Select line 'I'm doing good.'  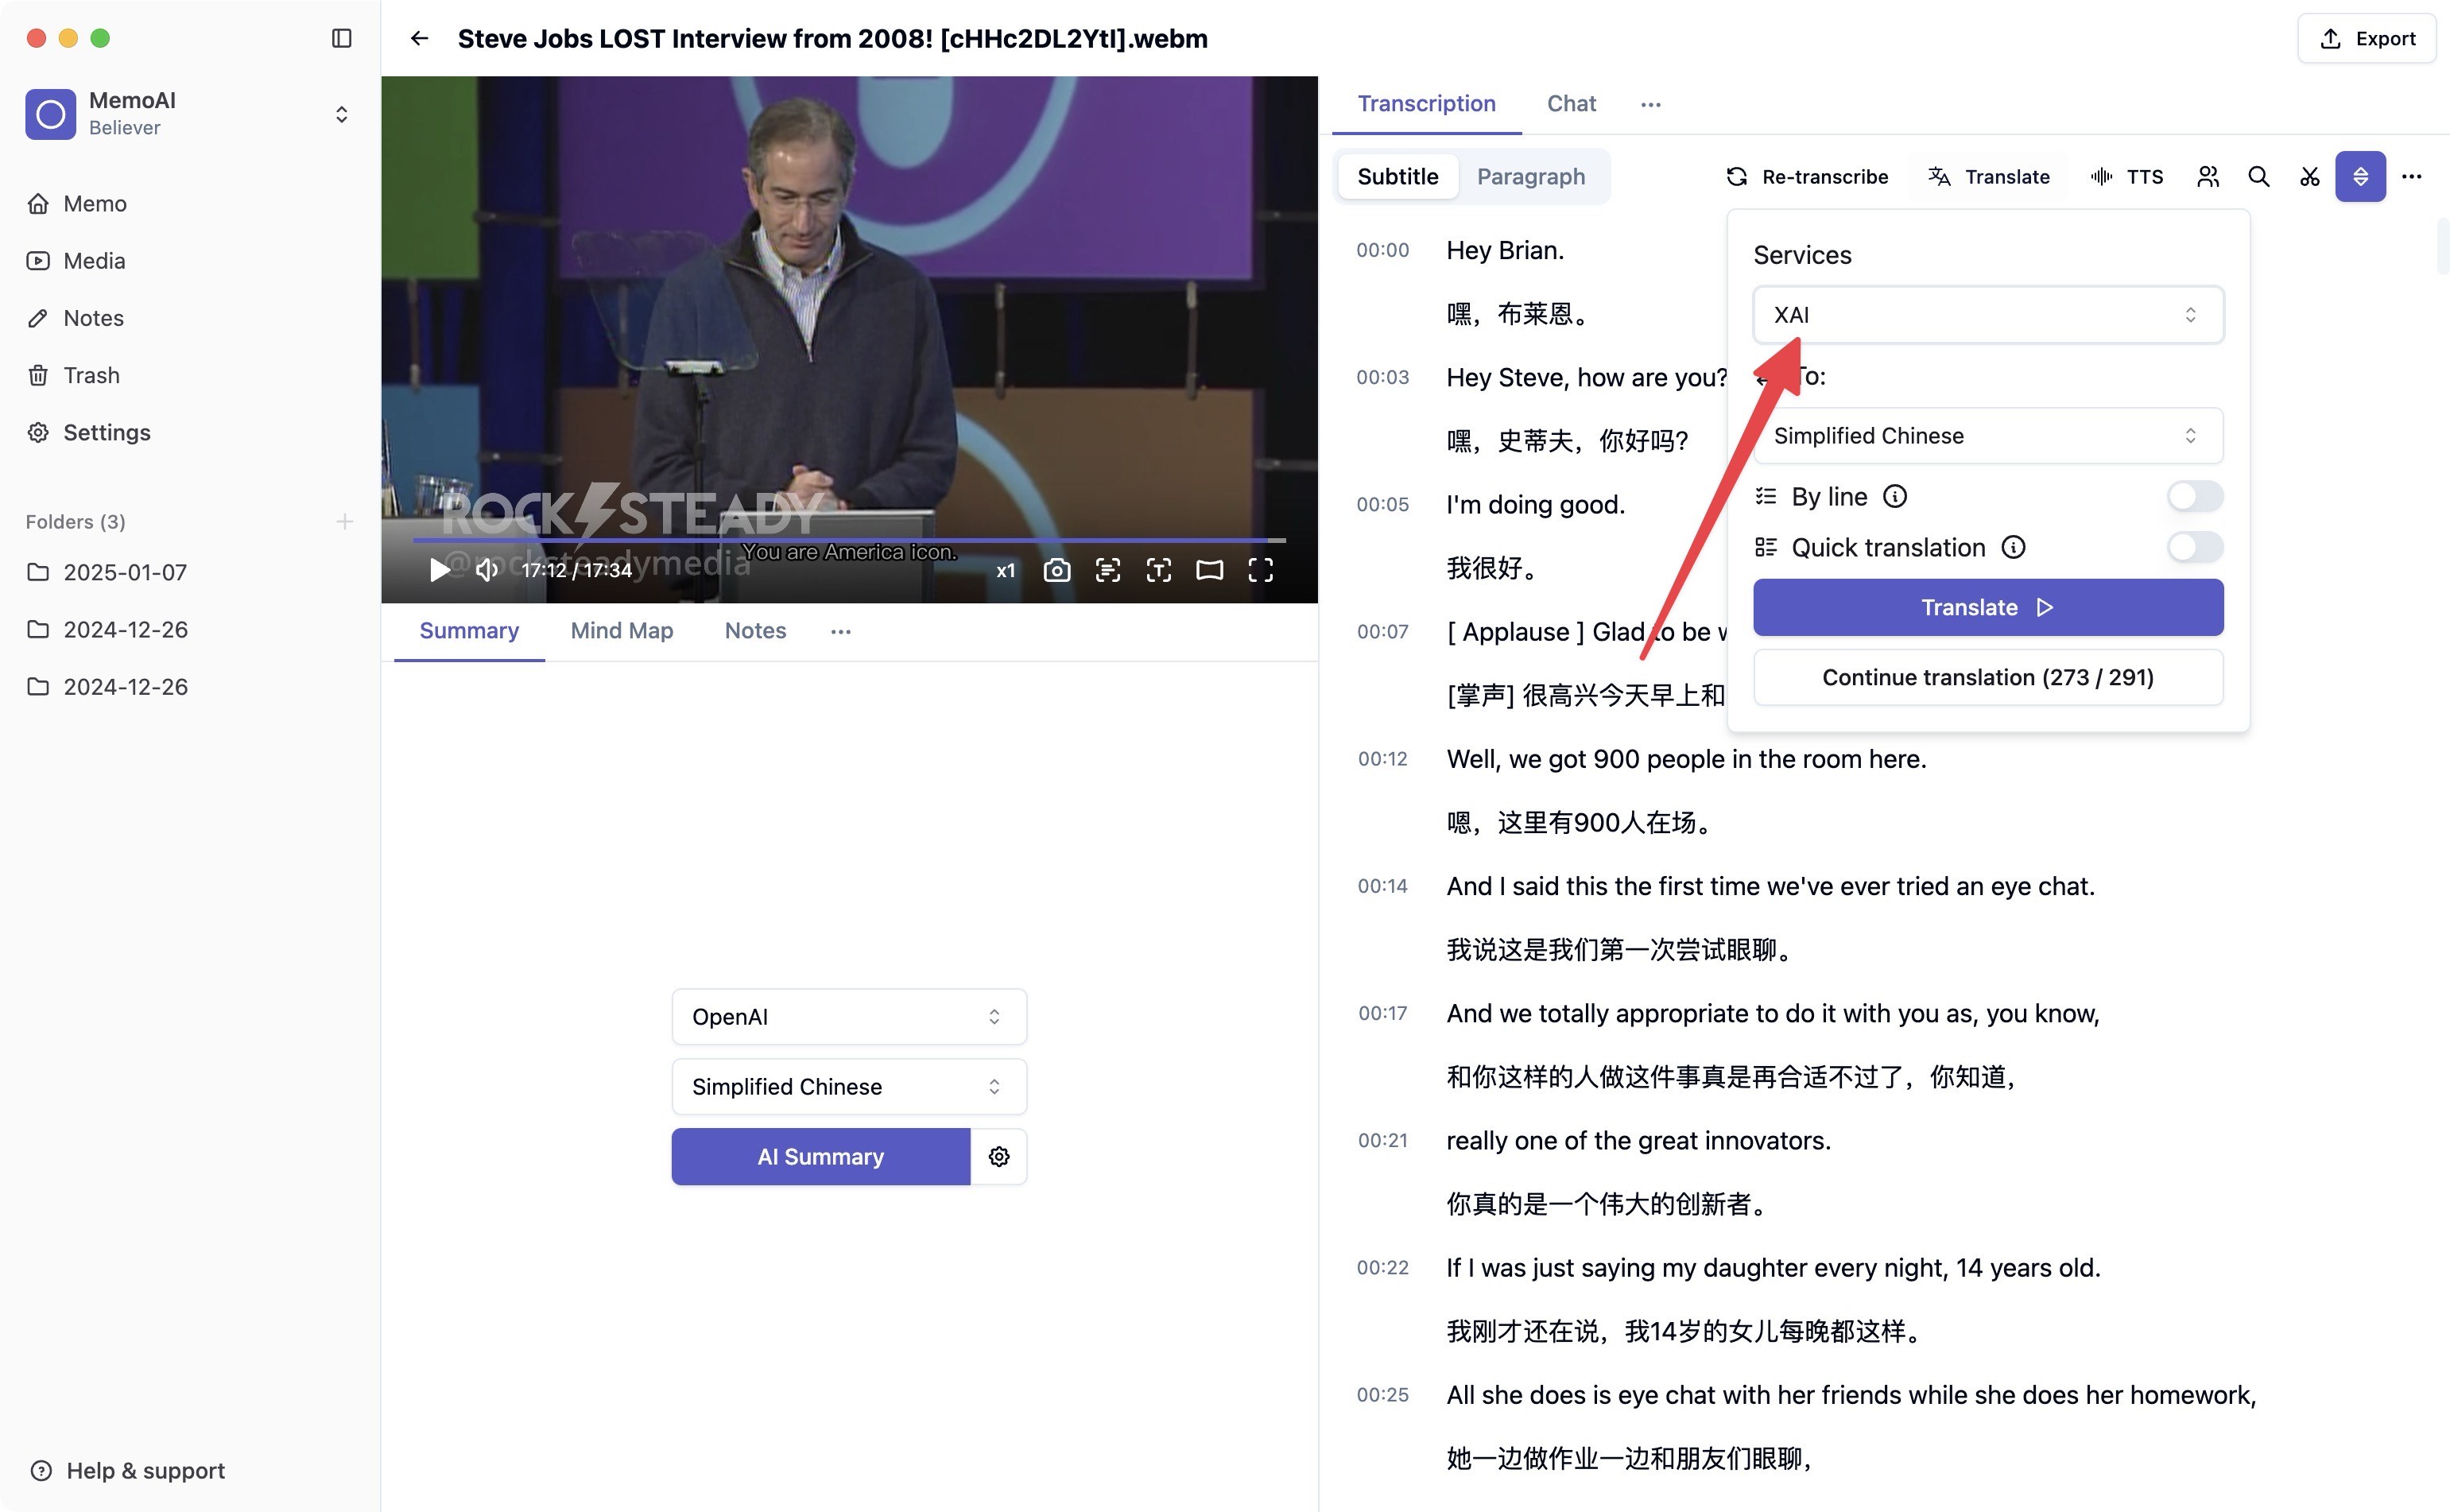point(1535,505)
